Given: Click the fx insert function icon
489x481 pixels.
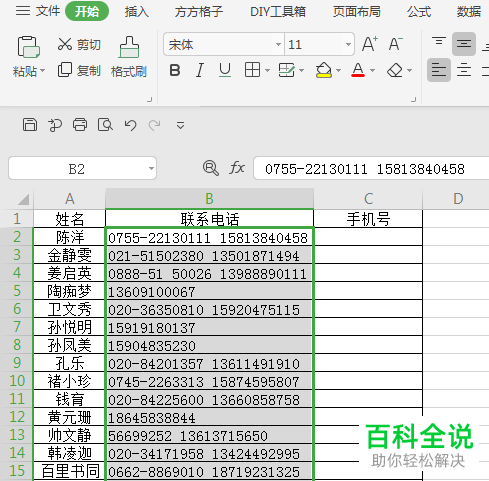Looking at the screenshot, I should [237, 168].
